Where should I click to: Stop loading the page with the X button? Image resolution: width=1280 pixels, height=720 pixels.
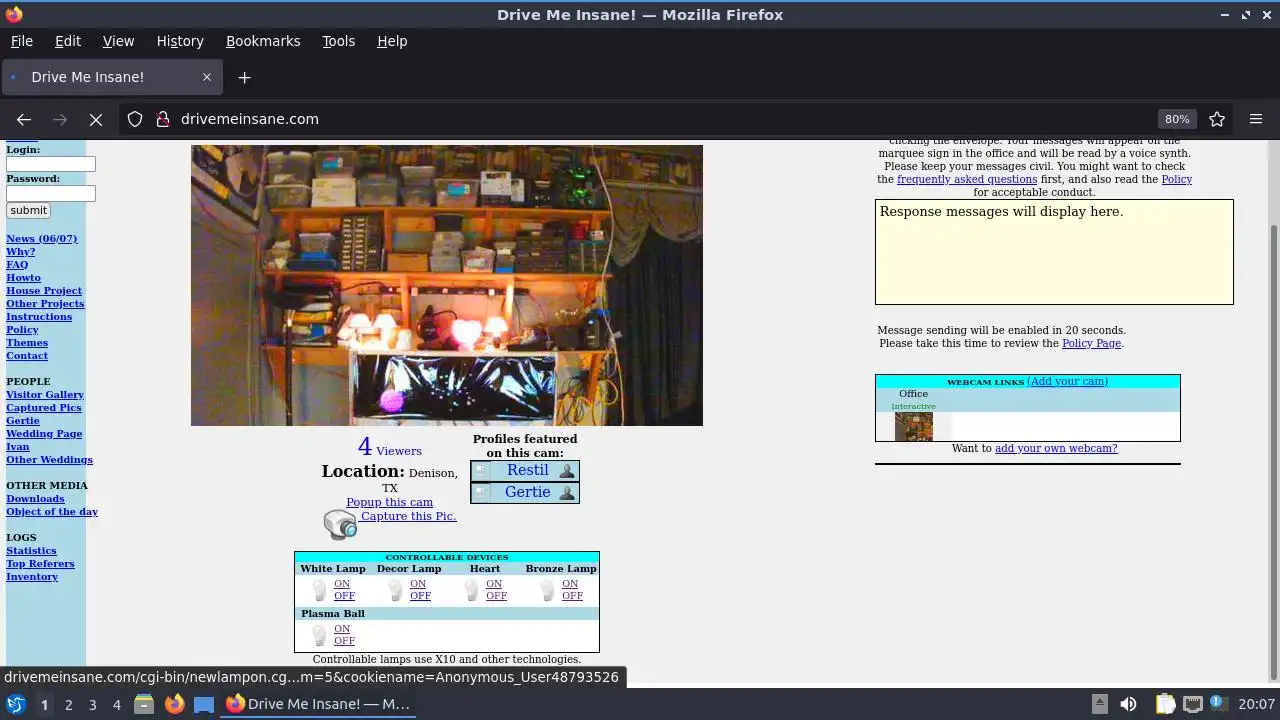click(96, 119)
